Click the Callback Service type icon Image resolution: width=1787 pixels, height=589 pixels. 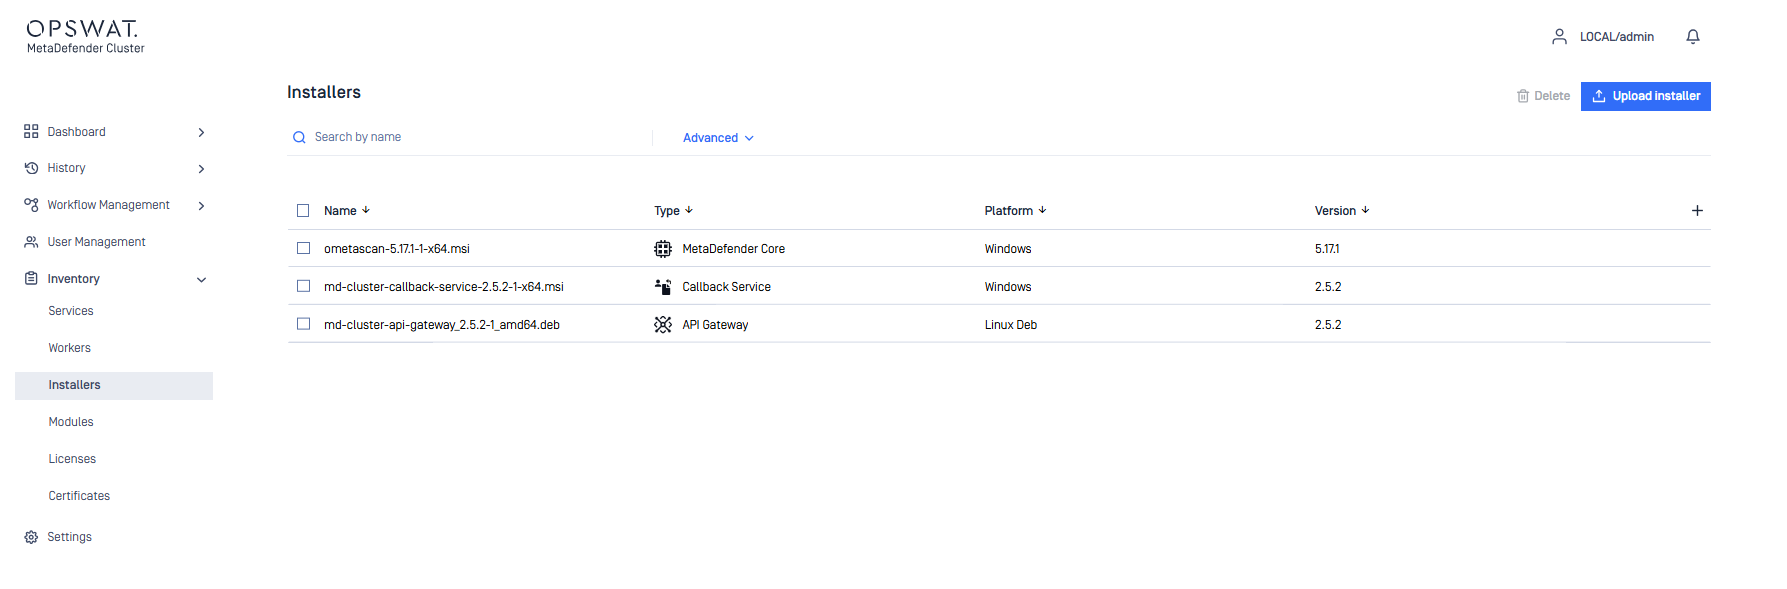[662, 287]
